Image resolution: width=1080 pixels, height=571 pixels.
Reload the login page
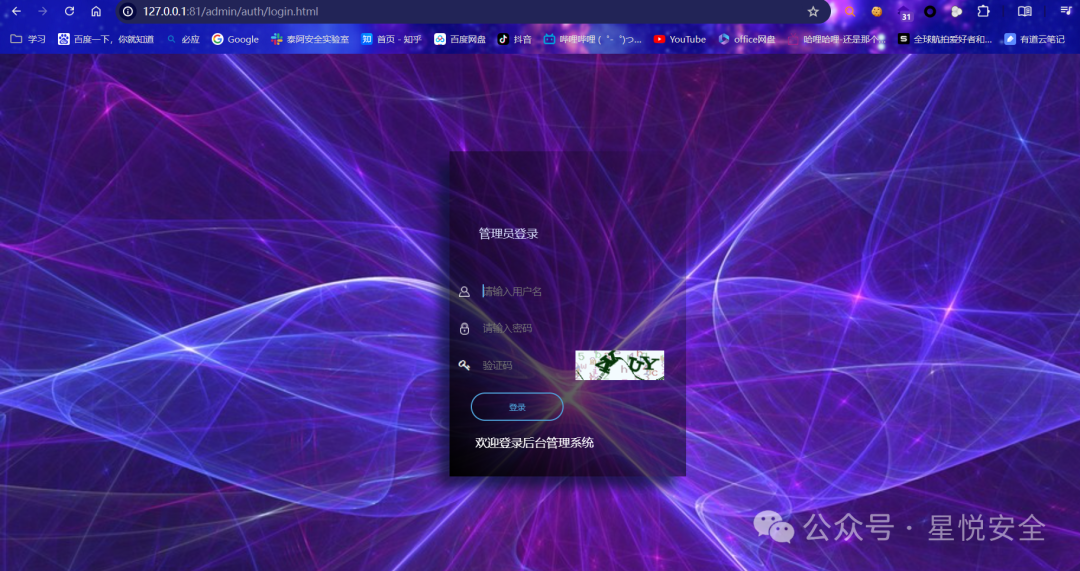pos(70,11)
